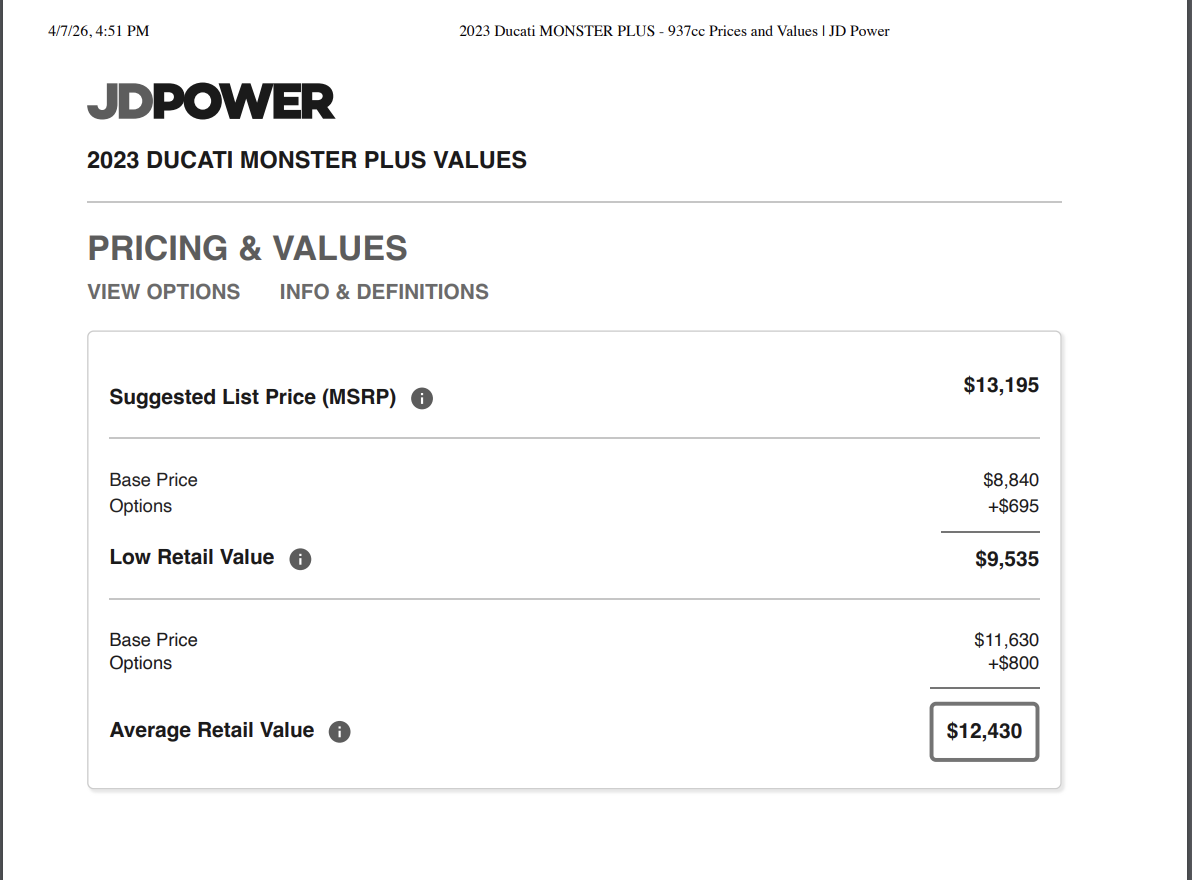Click the info icon next to Low Retail Value
Viewport: 1192px width, 880px height.
point(300,559)
